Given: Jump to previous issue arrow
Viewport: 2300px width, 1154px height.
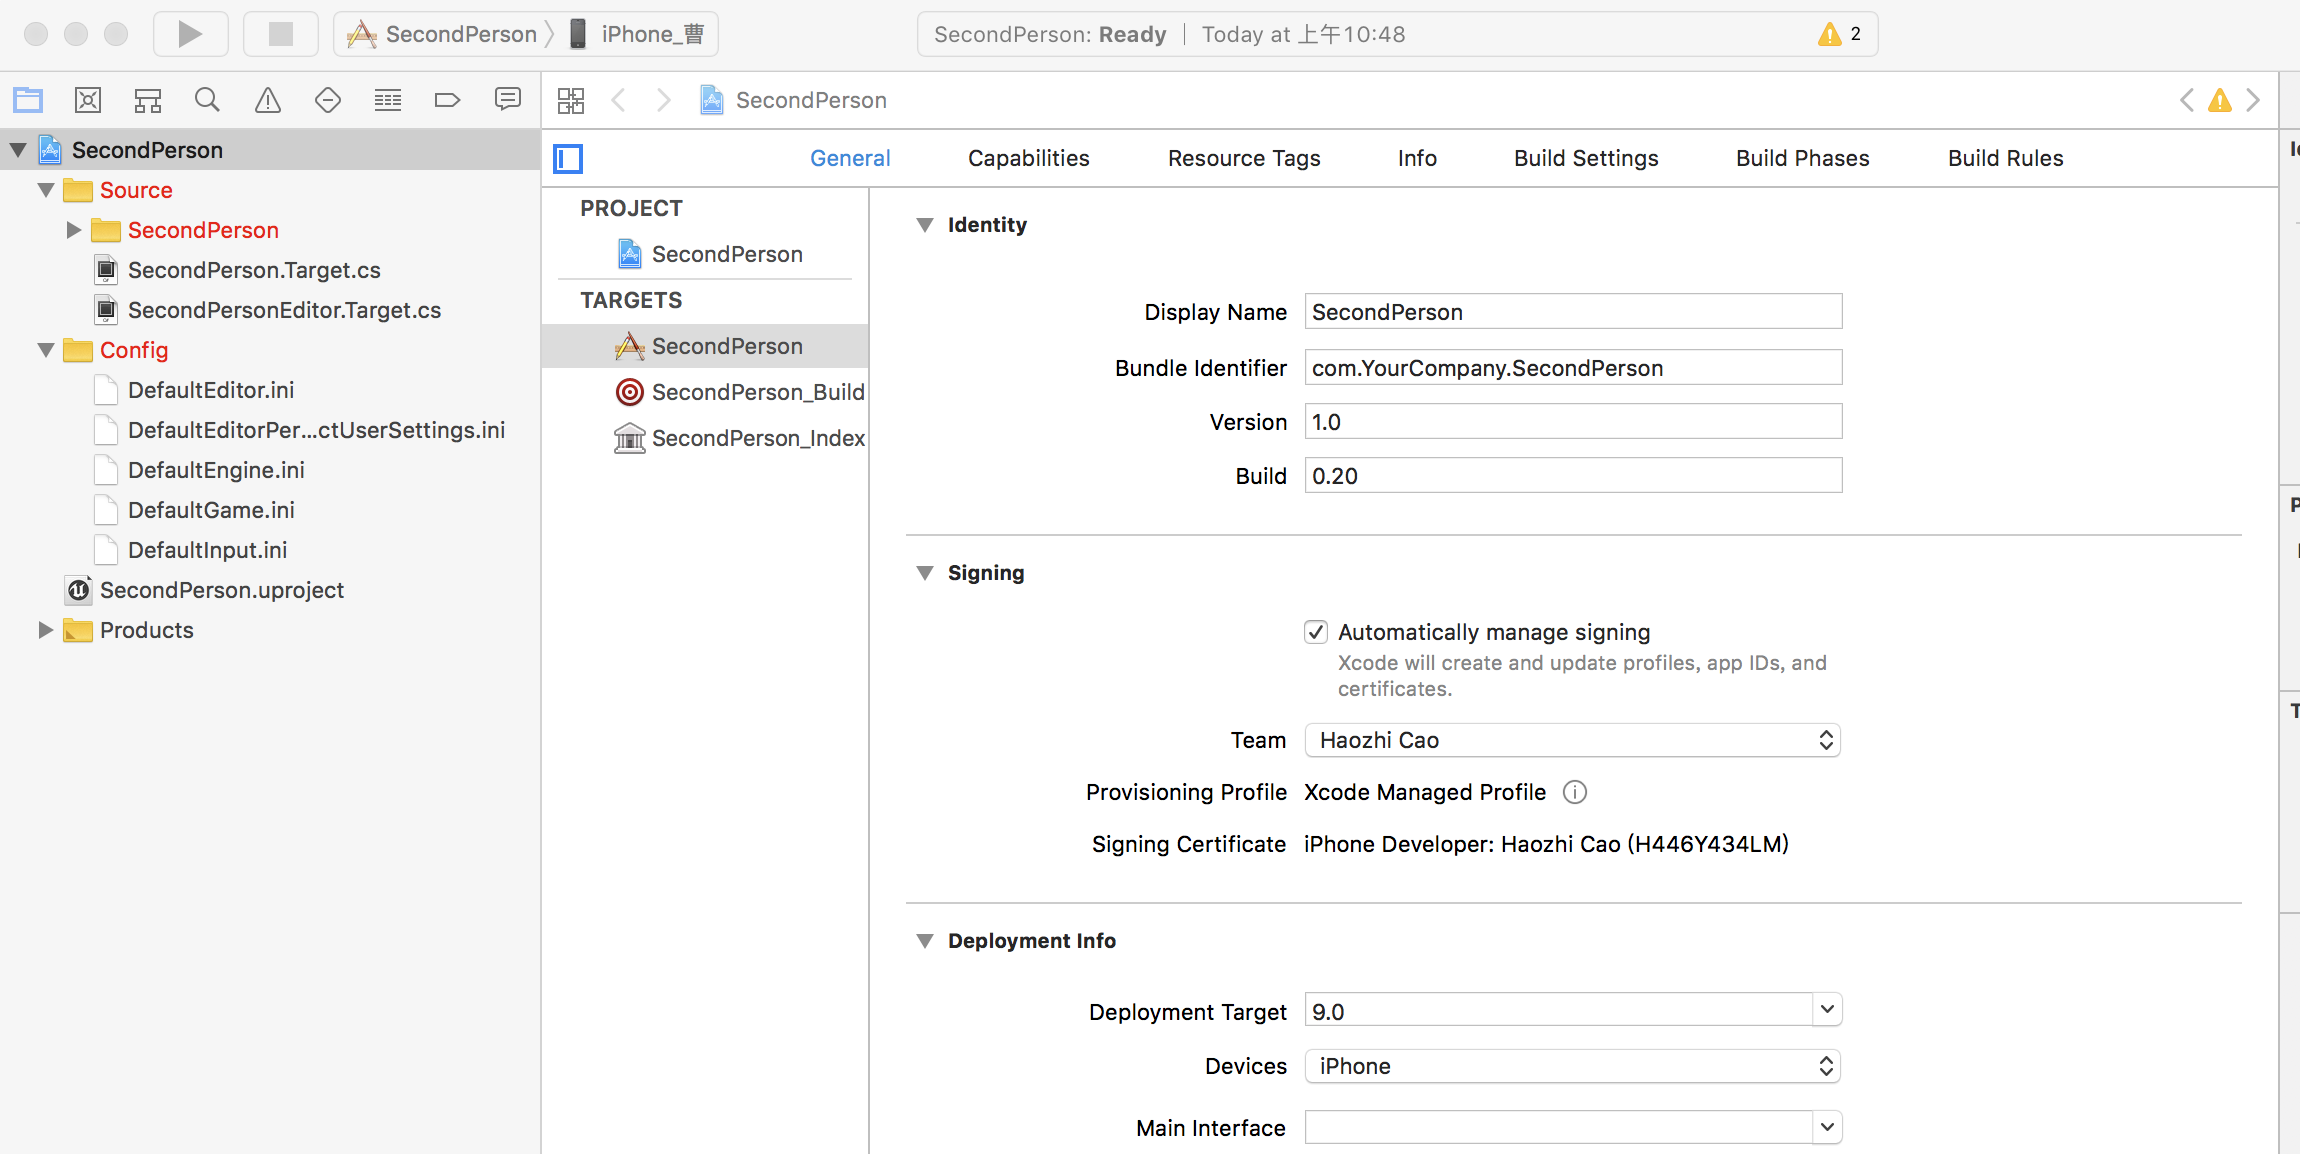Looking at the screenshot, I should tap(2187, 100).
